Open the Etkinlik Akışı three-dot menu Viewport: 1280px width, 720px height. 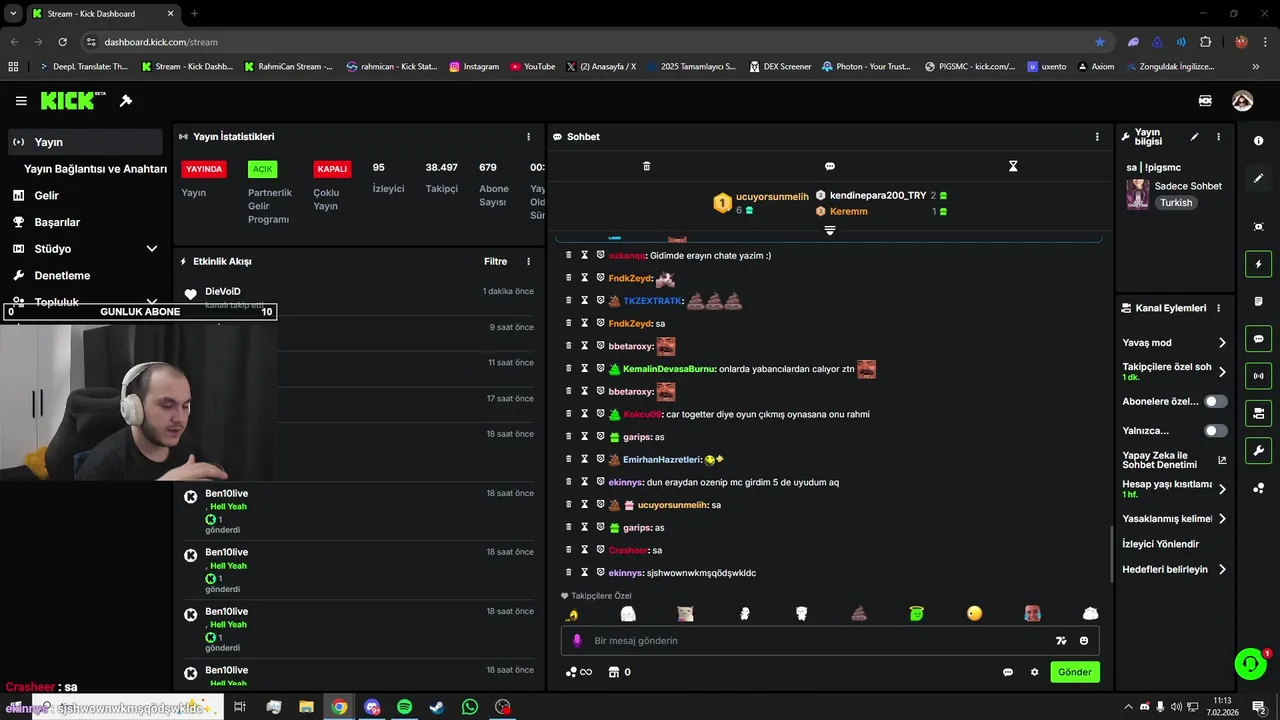529,262
